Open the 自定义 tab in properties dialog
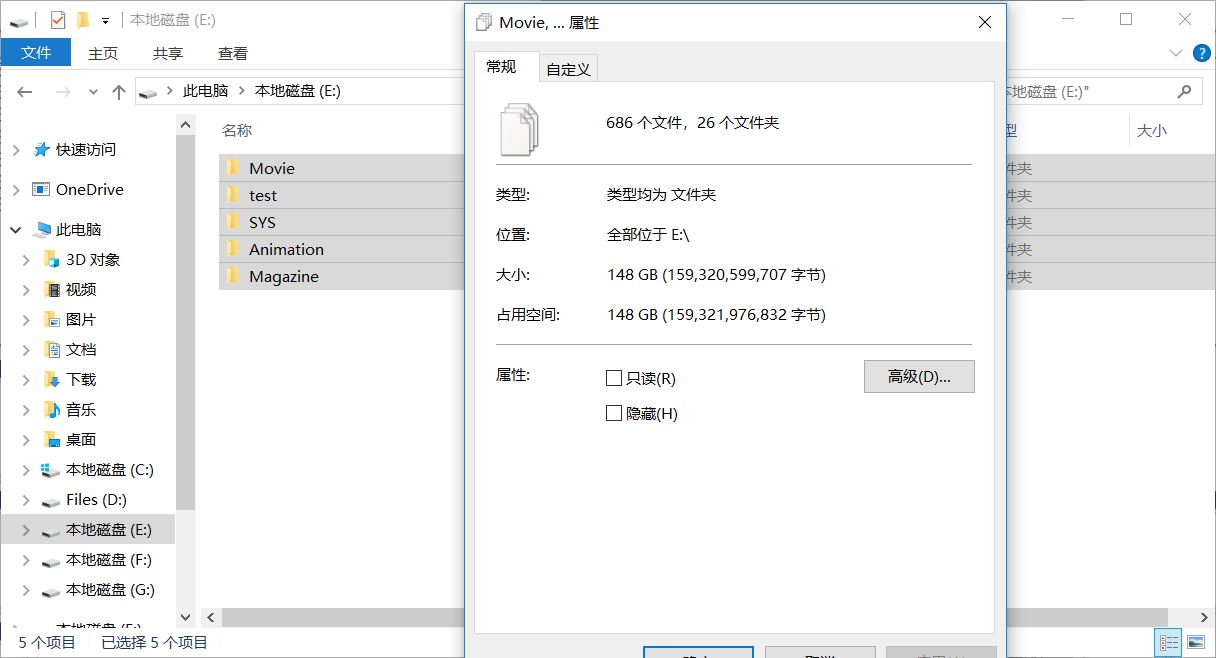1216x658 pixels. [x=568, y=69]
